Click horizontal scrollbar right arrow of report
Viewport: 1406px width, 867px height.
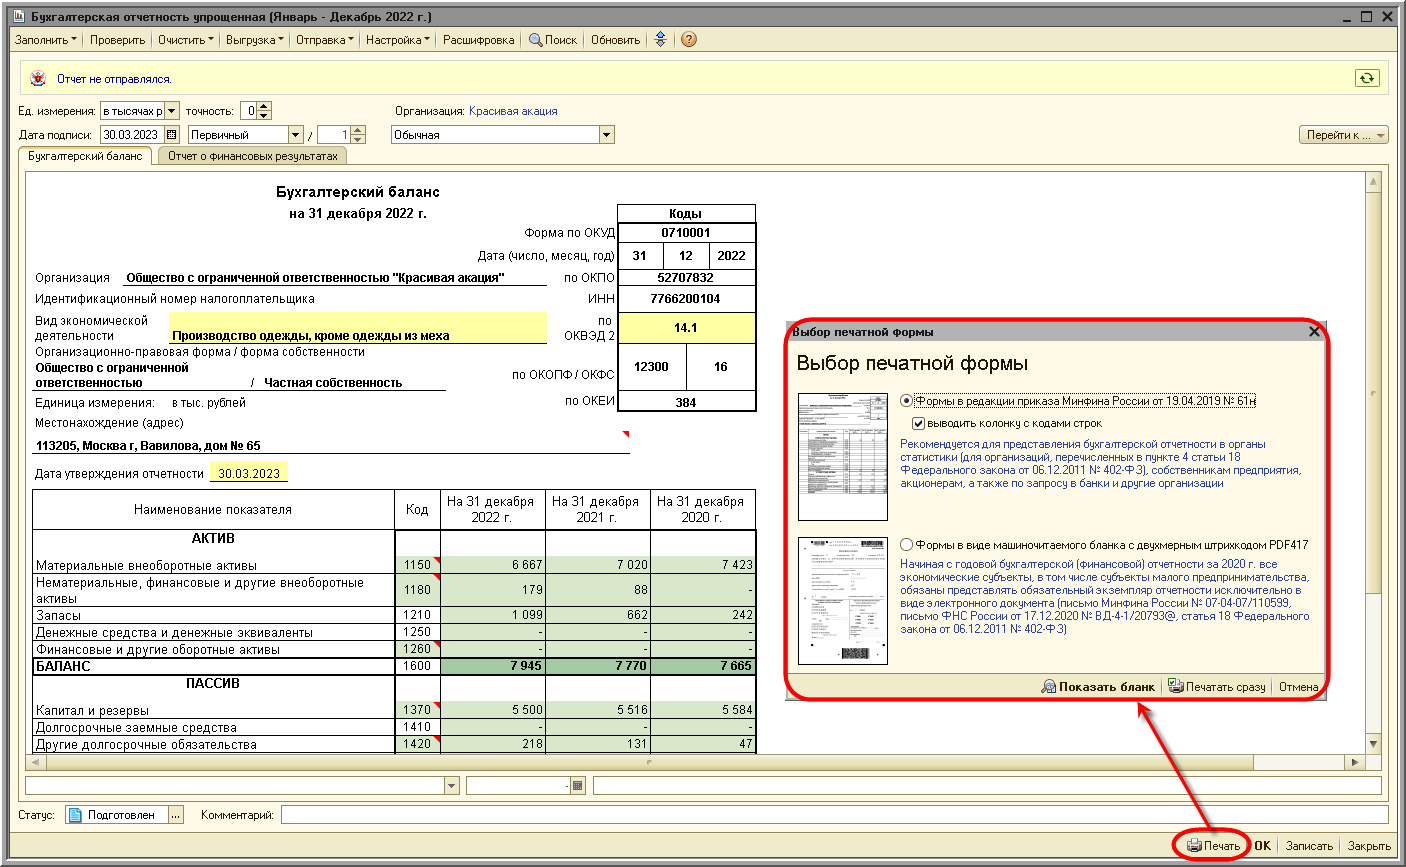(x=1356, y=762)
